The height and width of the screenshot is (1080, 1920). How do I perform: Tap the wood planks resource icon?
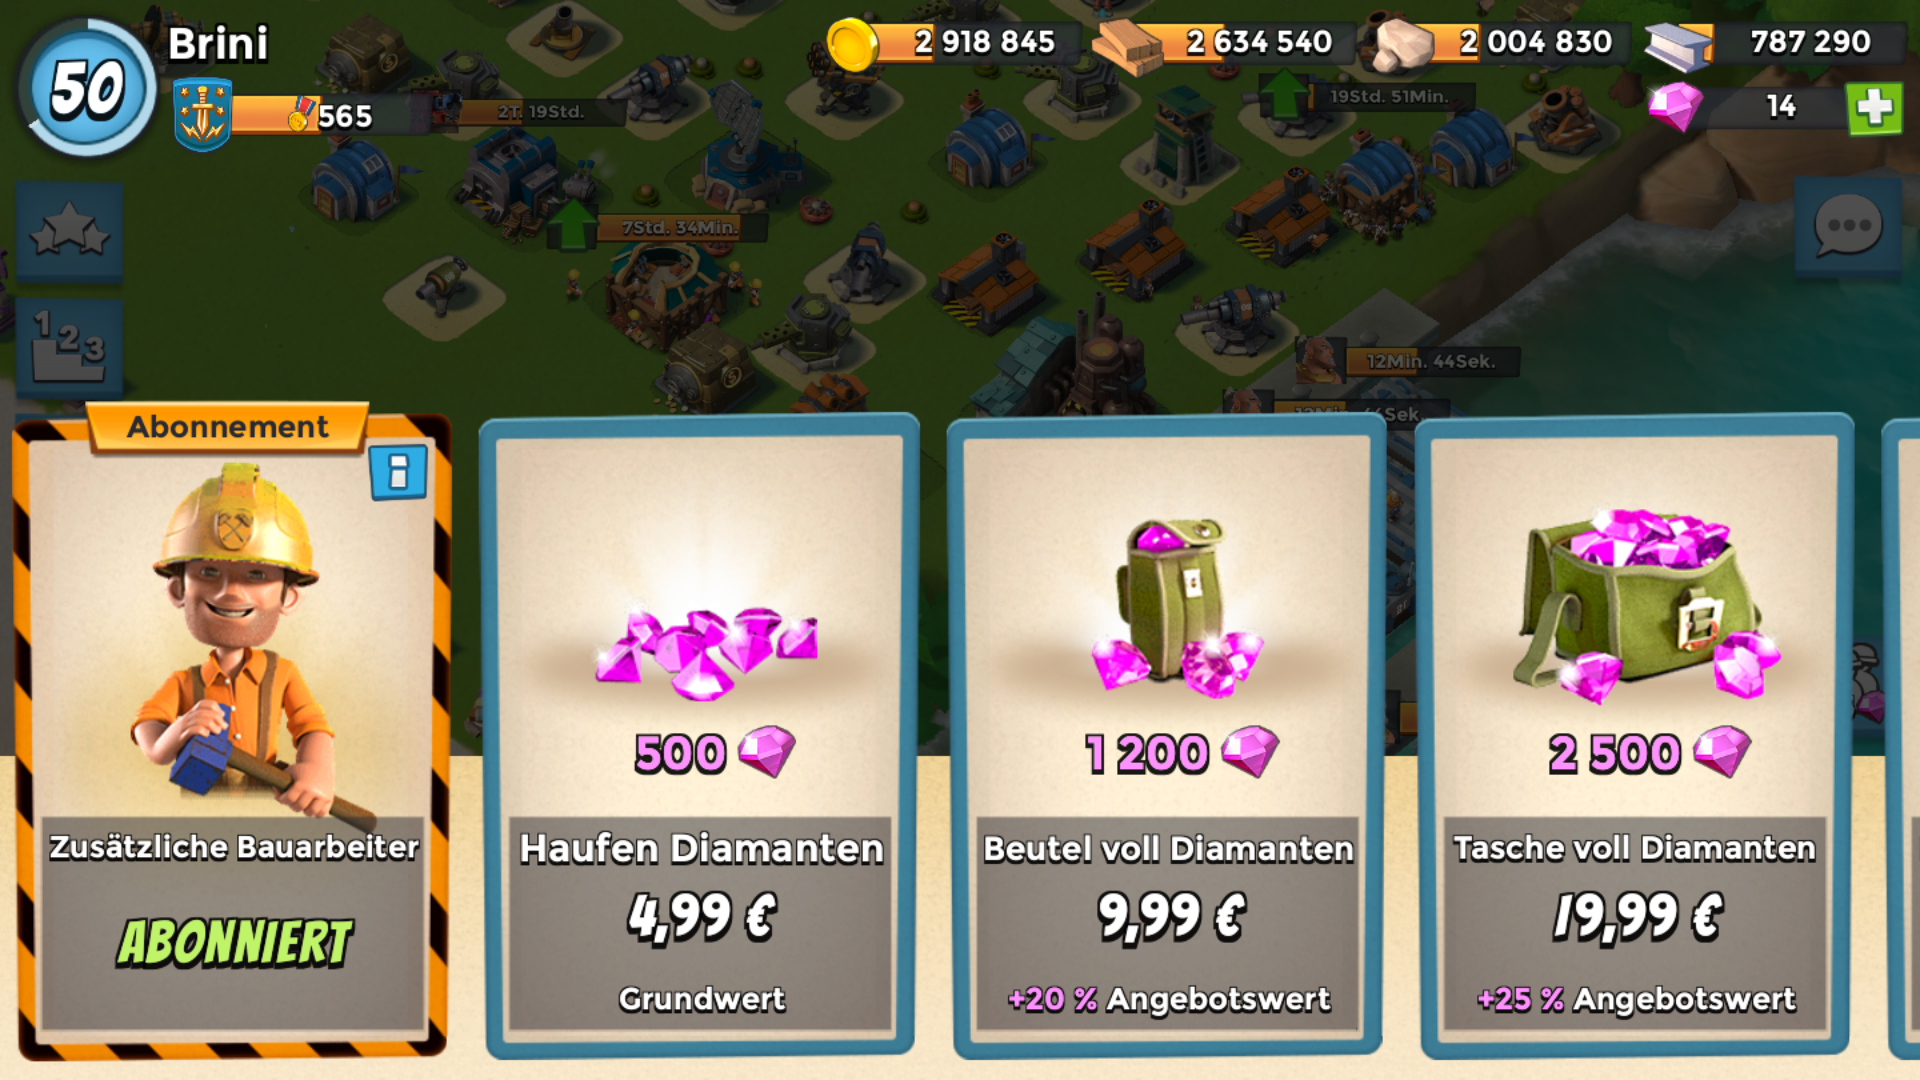coord(1127,46)
